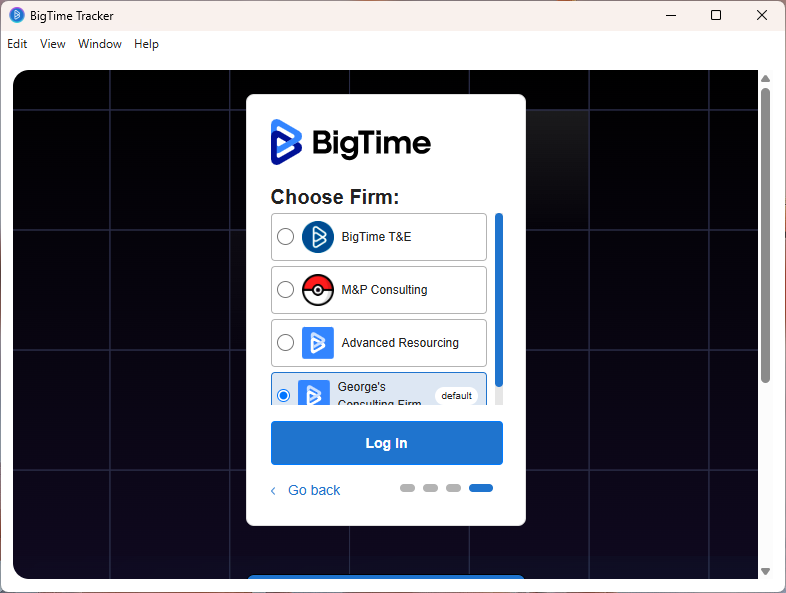
Task: Open the View menu
Action: pos(53,44)
